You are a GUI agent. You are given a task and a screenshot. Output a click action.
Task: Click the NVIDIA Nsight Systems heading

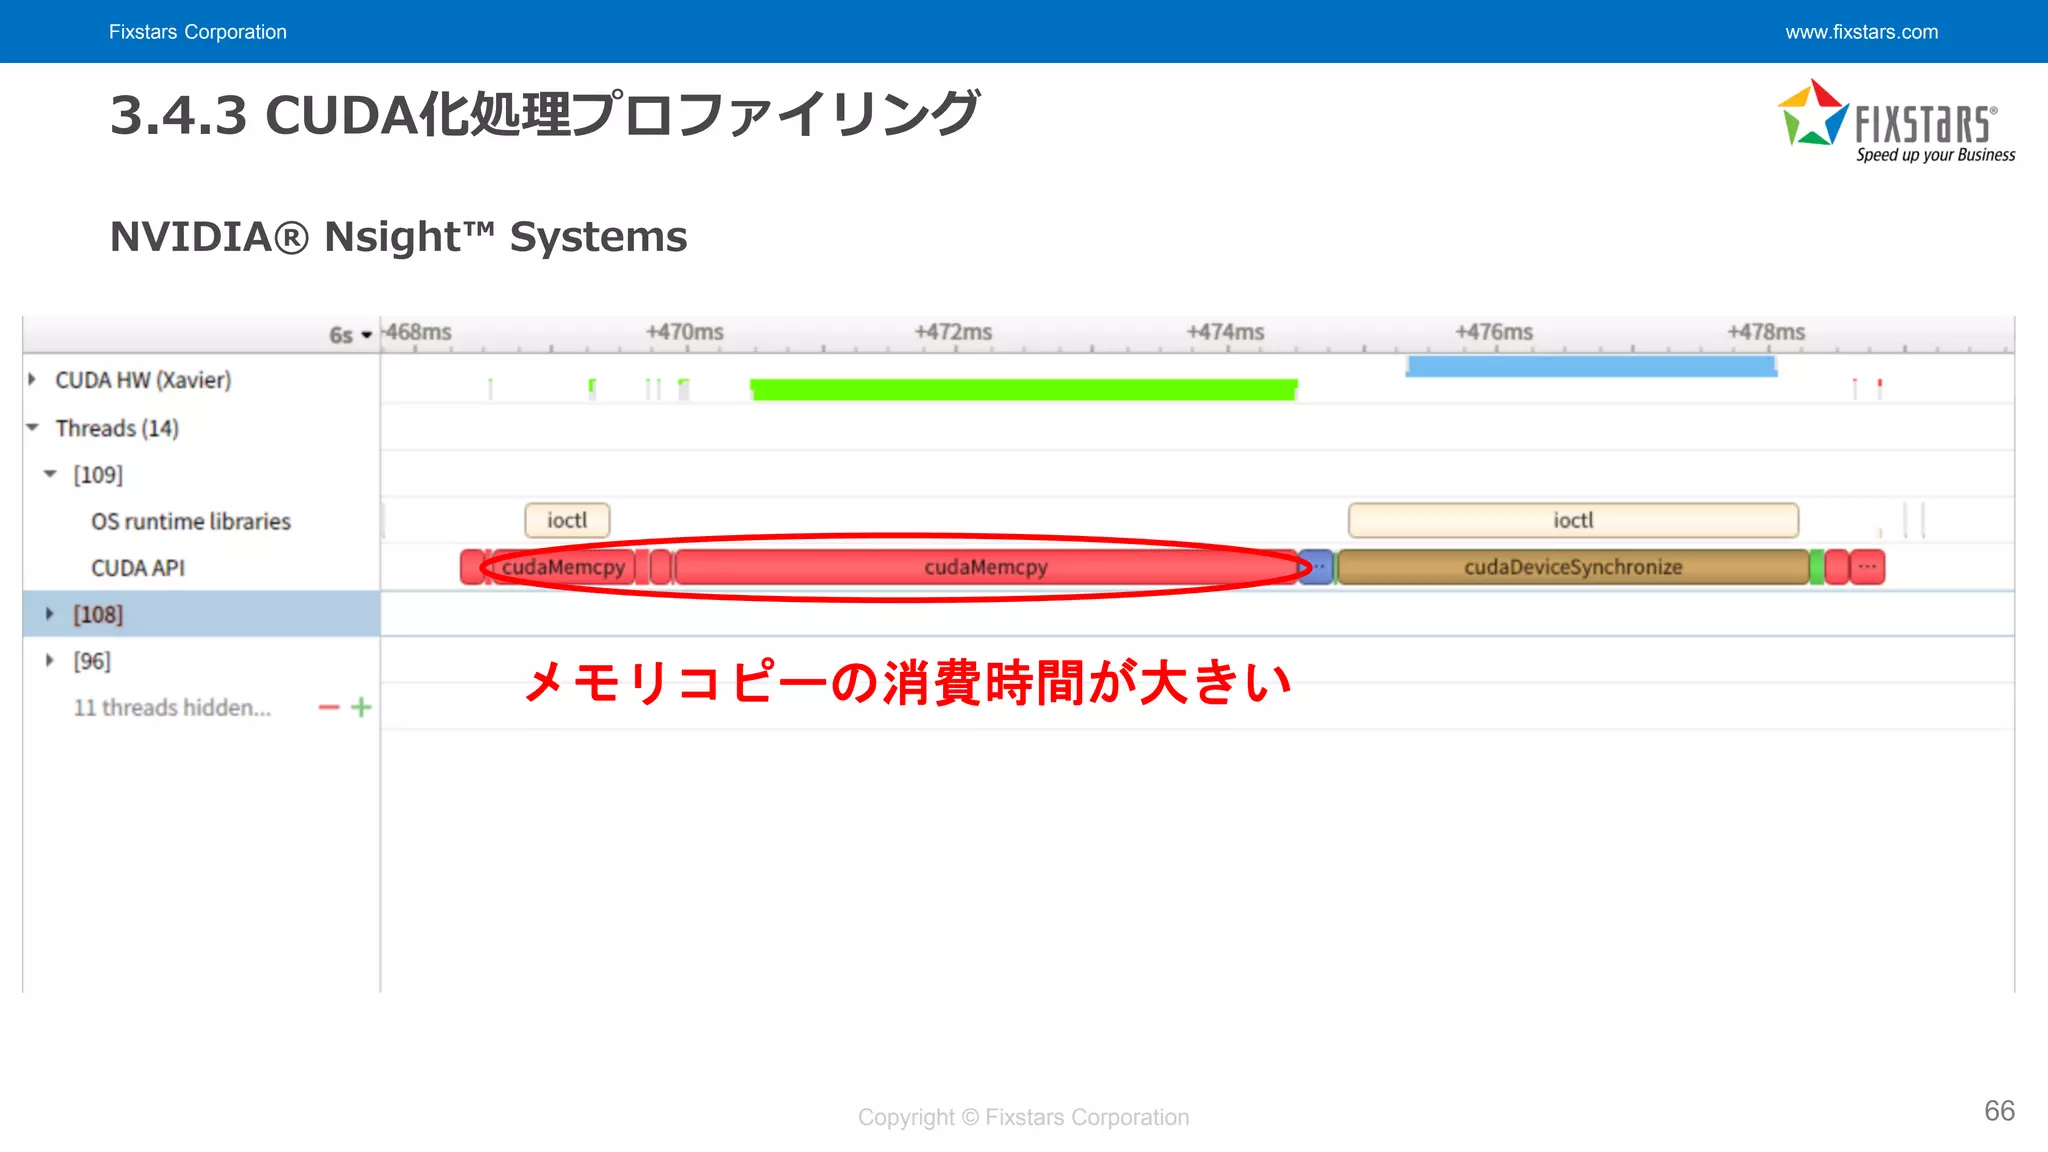click(398, 237)
